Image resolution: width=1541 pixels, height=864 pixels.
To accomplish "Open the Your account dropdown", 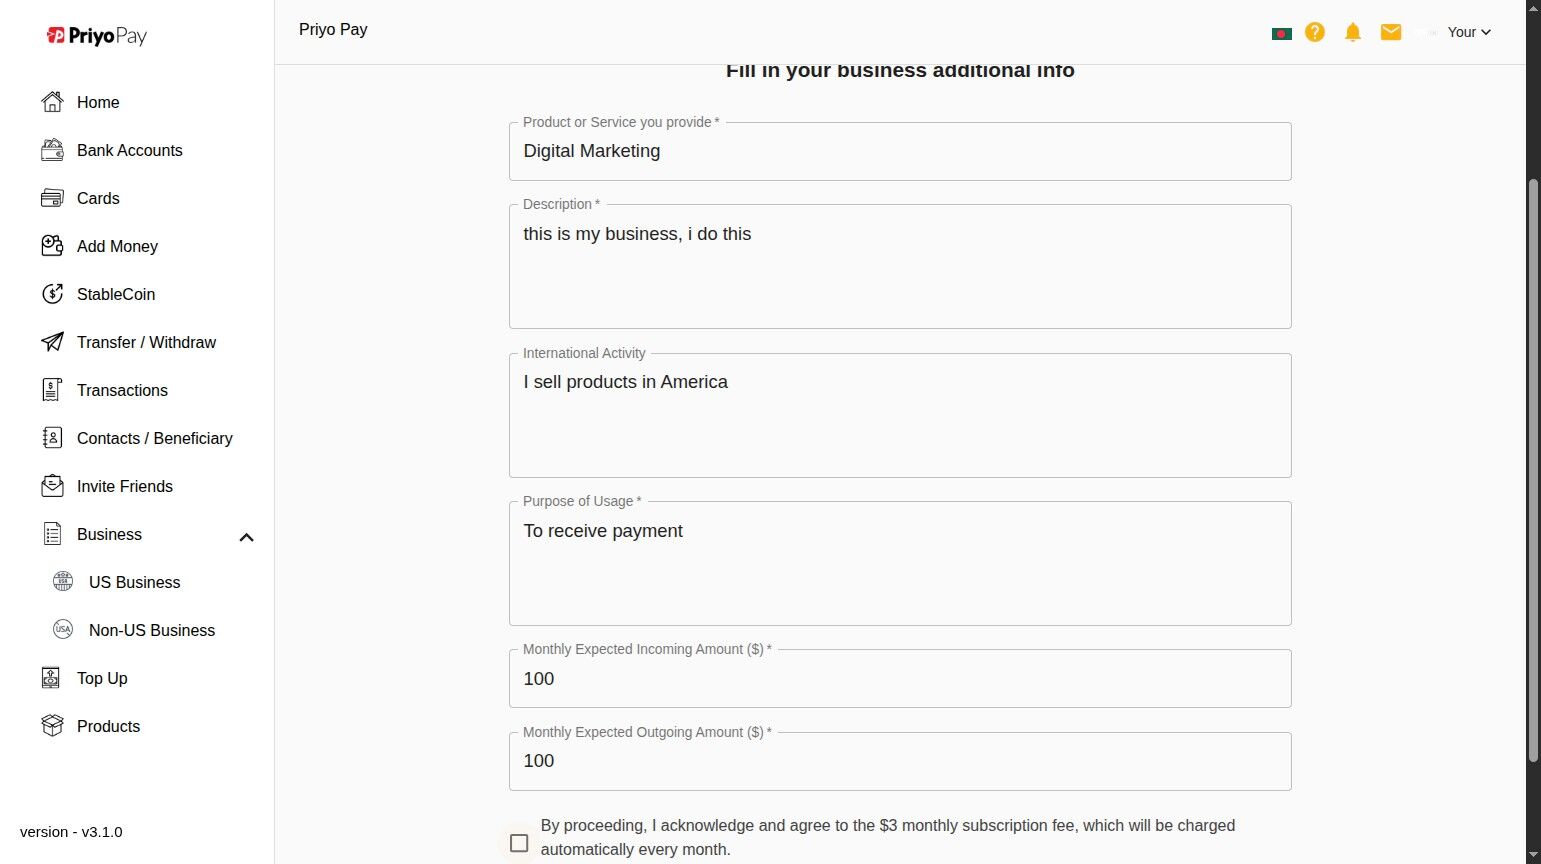I will [1469, 32].
